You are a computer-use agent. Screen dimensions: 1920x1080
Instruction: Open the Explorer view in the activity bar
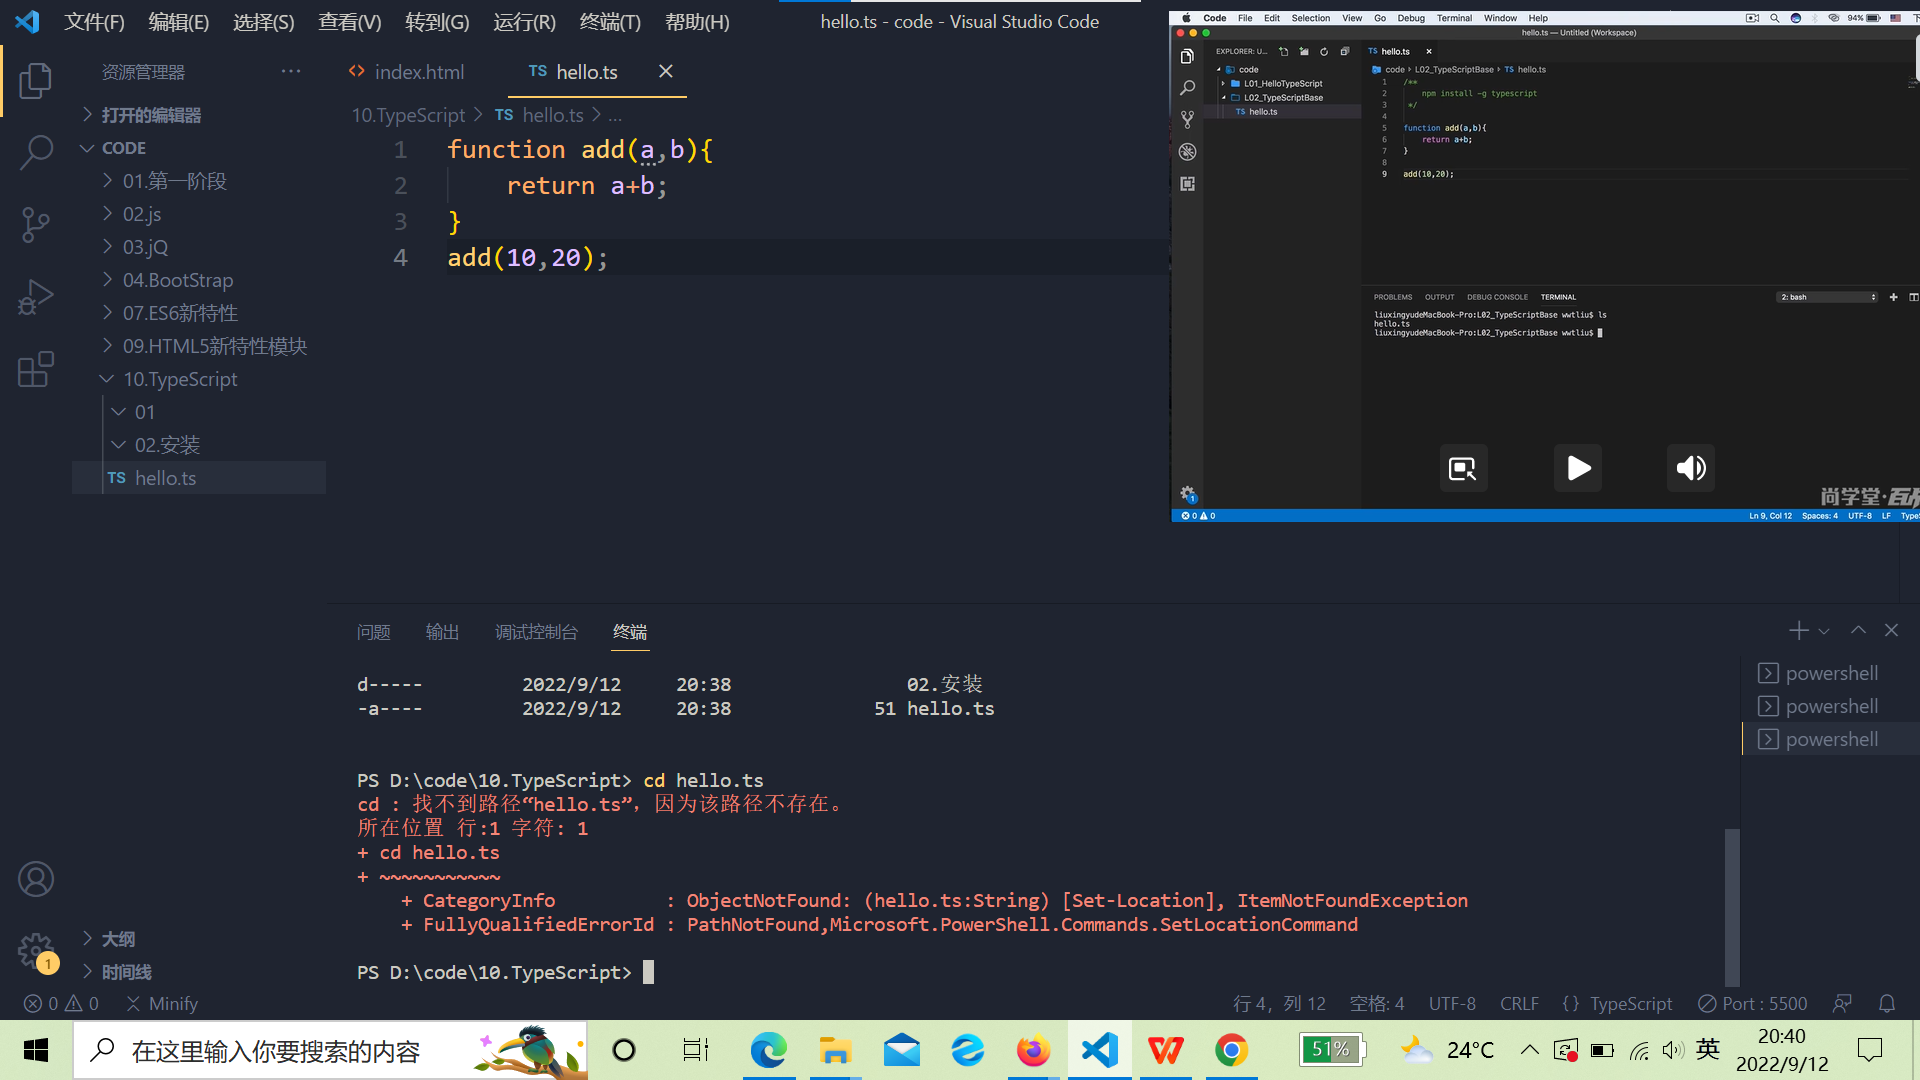(x=36, y=80)
